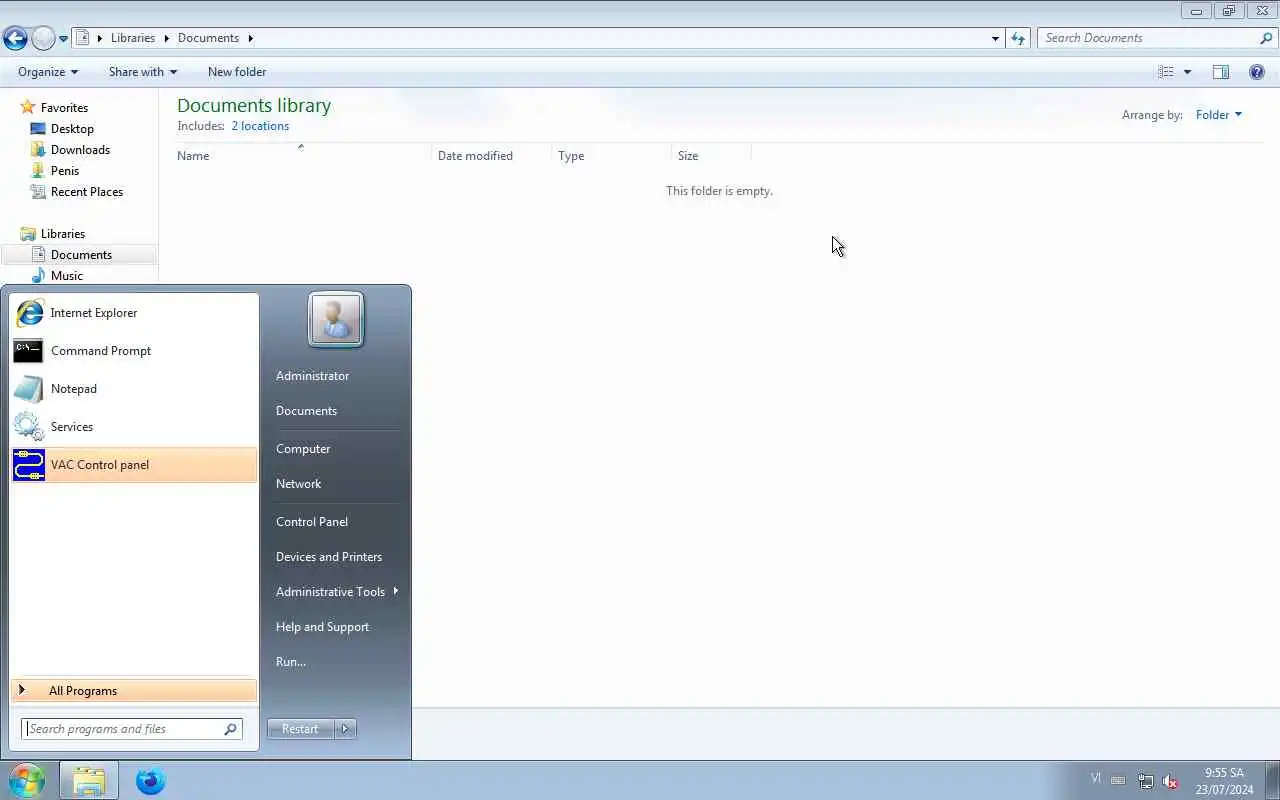
Task: Click the Forward navigation arrow
Action: [x=43, y=39]
